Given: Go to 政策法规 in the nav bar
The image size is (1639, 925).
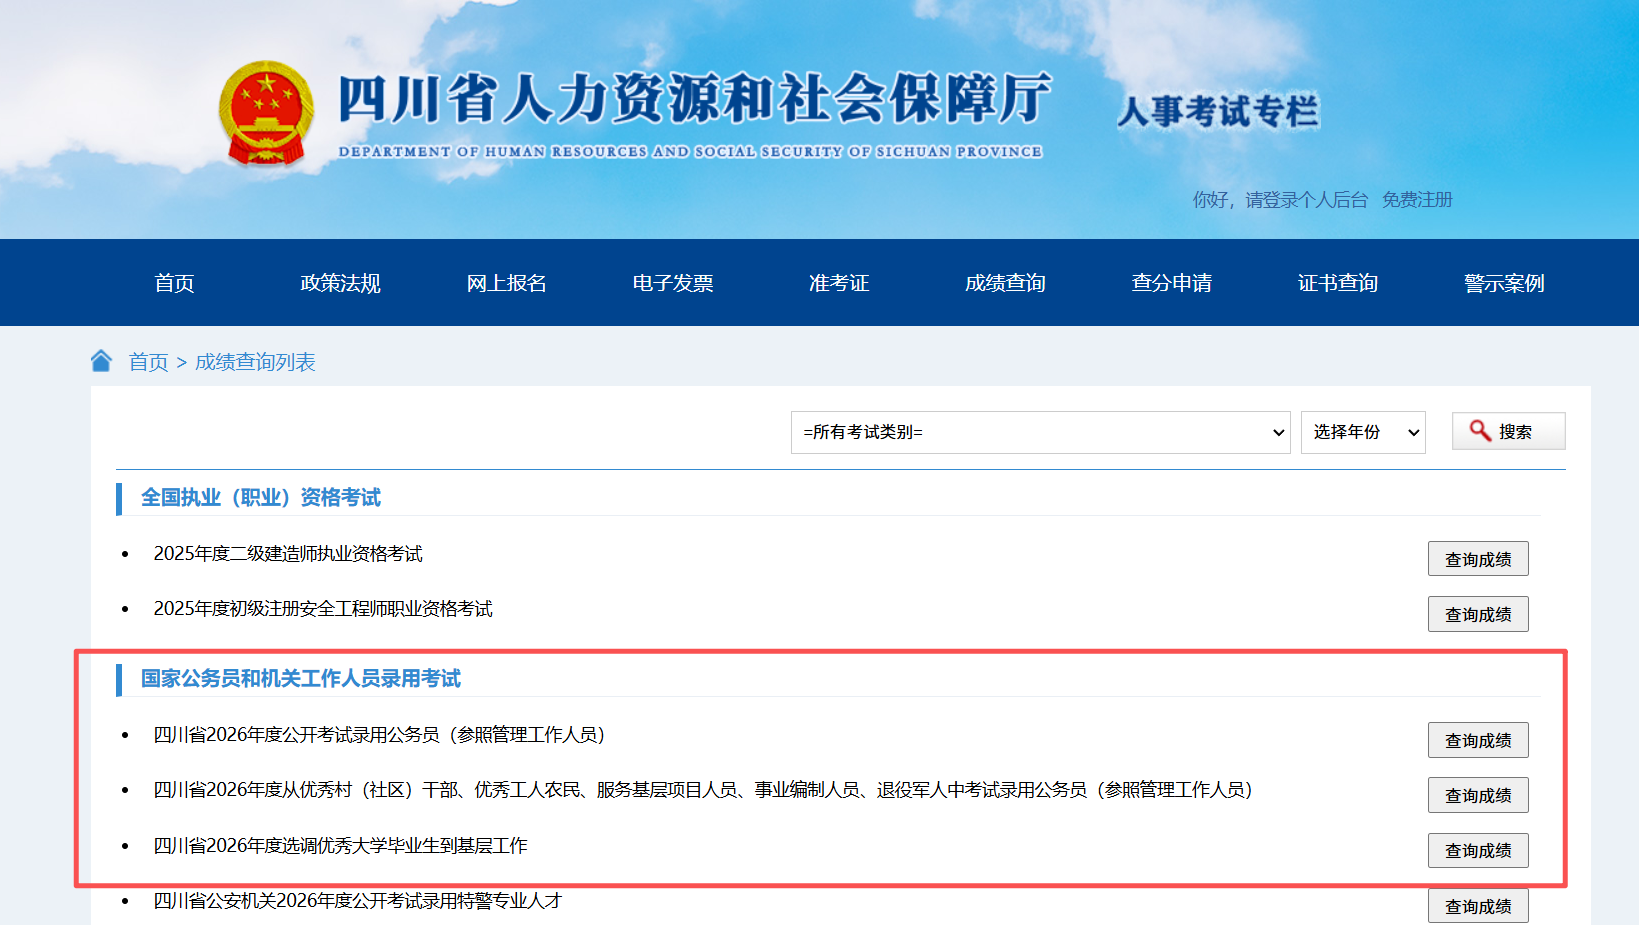Looking at the screenshot, I should [340, 283].
